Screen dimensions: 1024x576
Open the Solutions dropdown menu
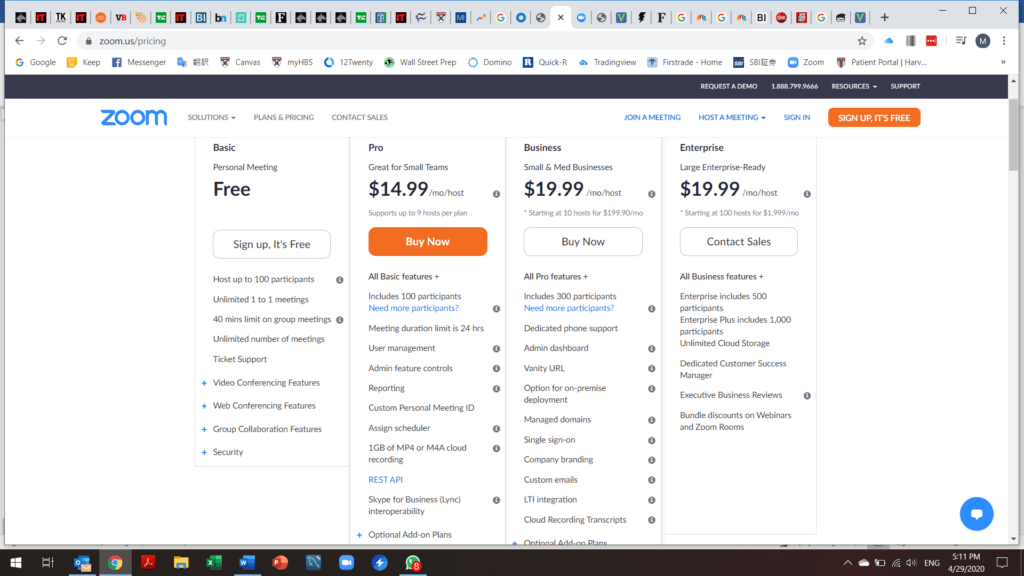click(x=211, y=117)
